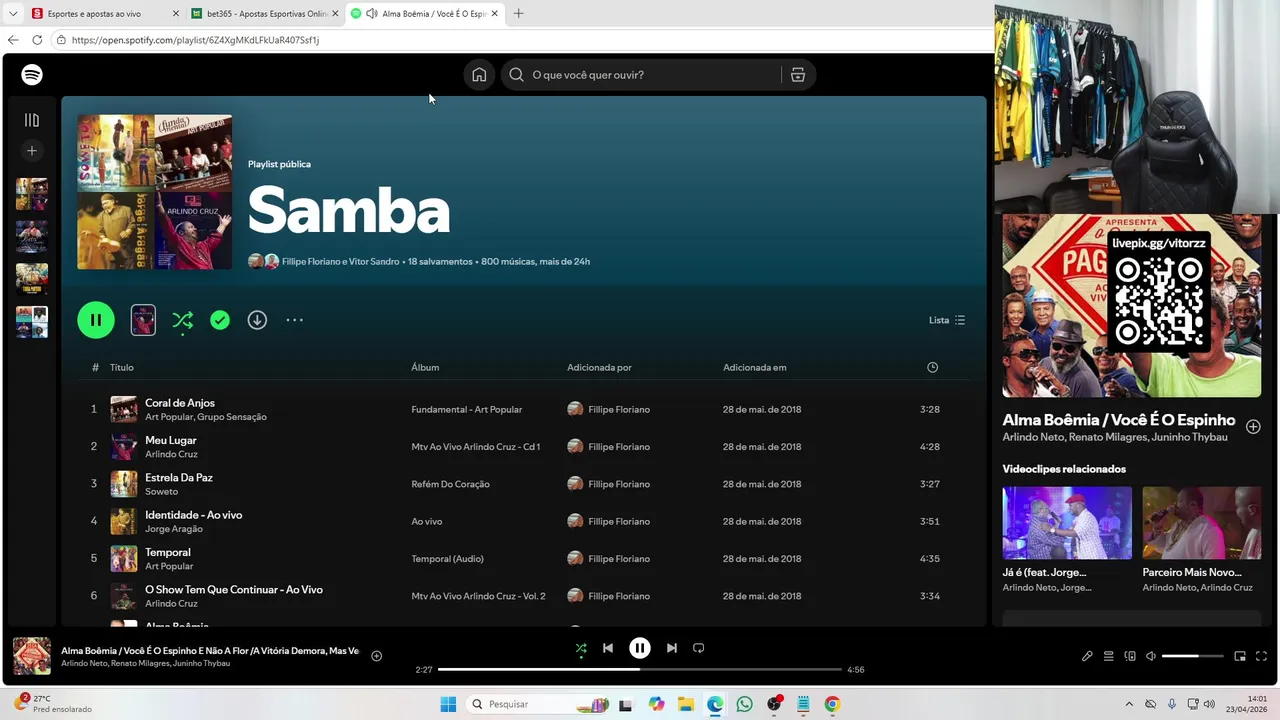Switch to the 'Esportes e apostas ao vivo' browser tab
Viewport: 1280px width, 720px height.
coord(104,14)
